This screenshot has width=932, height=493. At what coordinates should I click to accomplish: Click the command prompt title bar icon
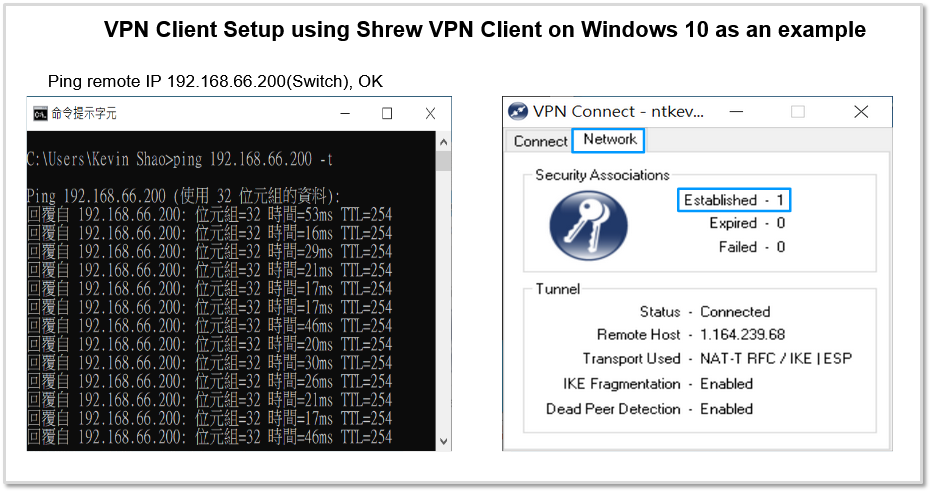point(40,114)
